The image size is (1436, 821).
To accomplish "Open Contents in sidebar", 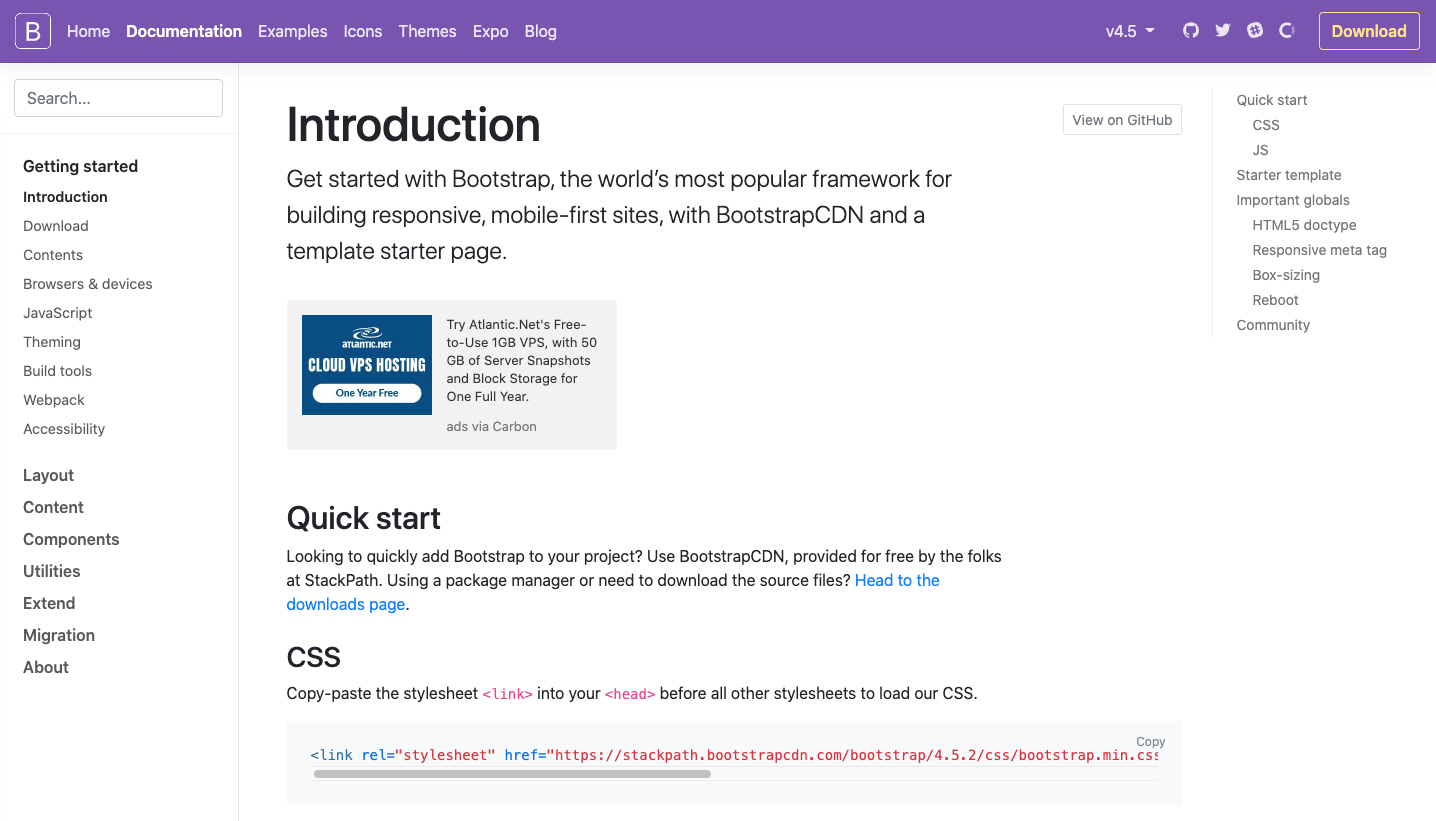I will [x=53, y=255].
